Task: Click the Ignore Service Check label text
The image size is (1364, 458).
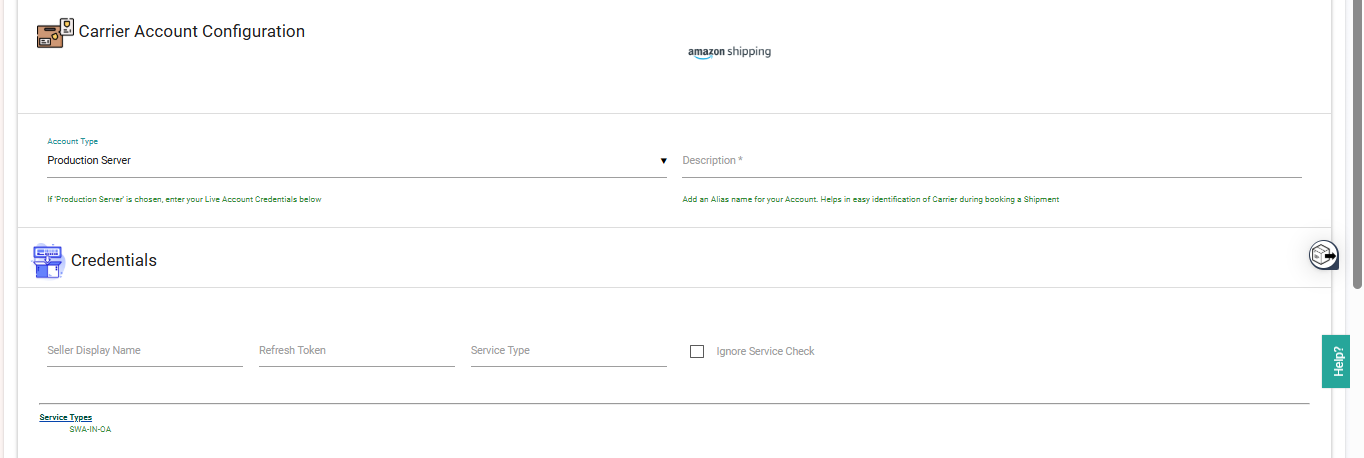Action: click(x=765, y=351)
